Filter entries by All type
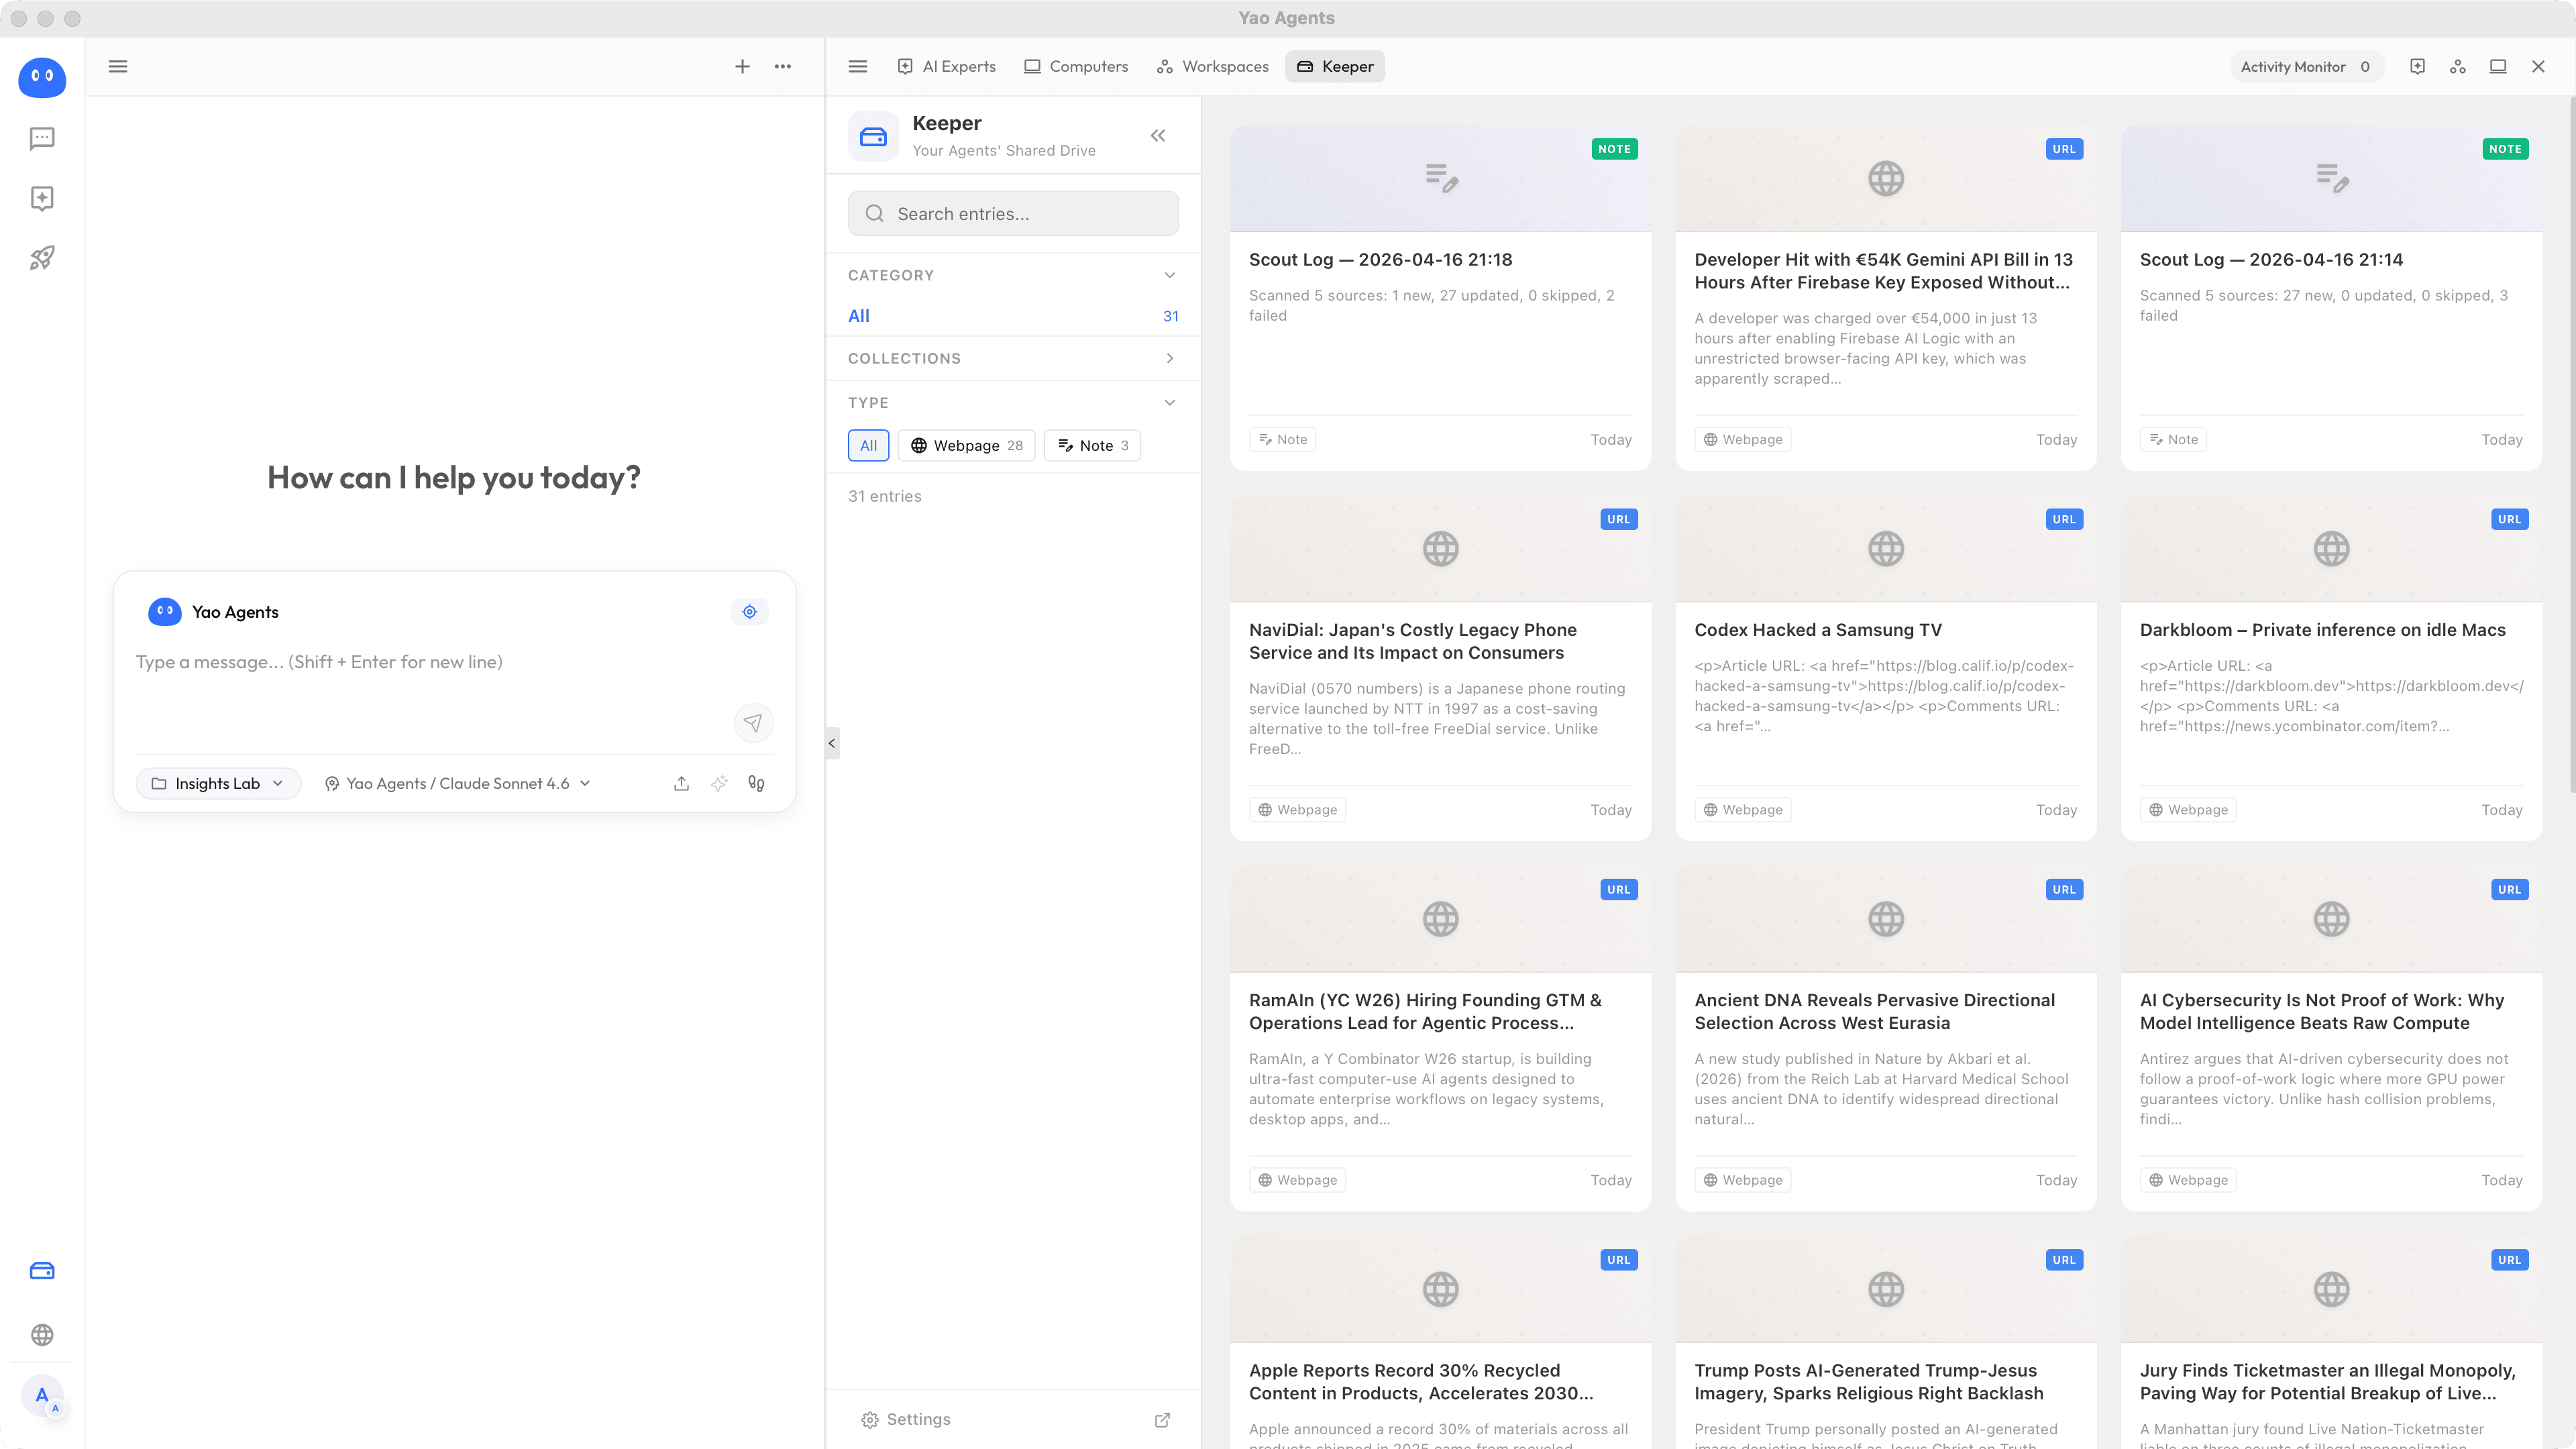2576x1449 pixels. [868, 446]
